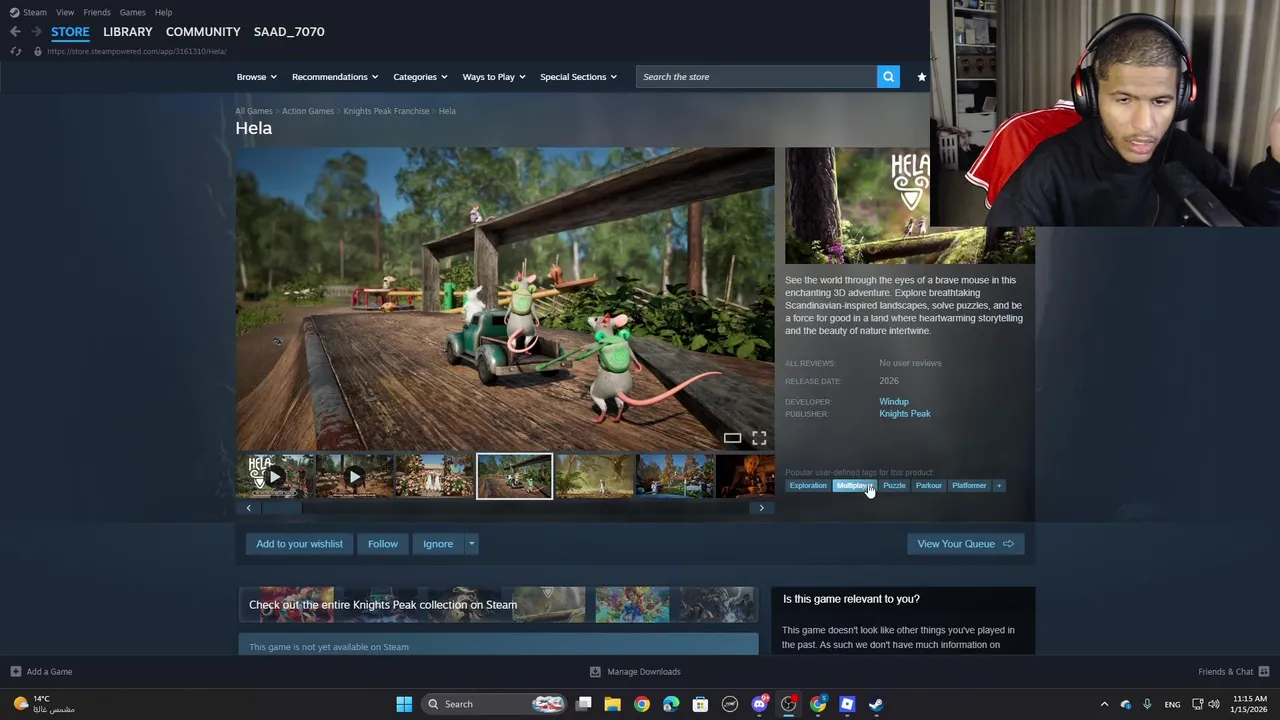Expand the Categories dropdown
Viewport: 1280px width, 720px height.
point(420,77)
